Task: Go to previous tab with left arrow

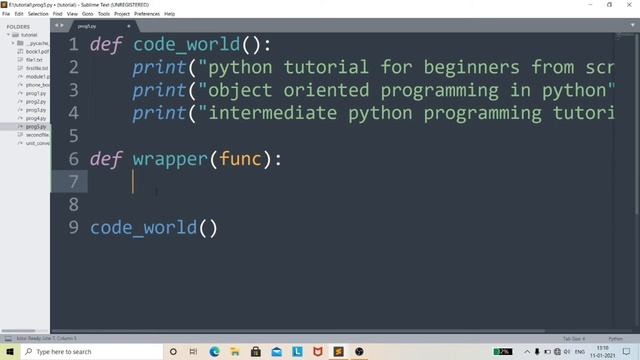Action: pos(57,25)
